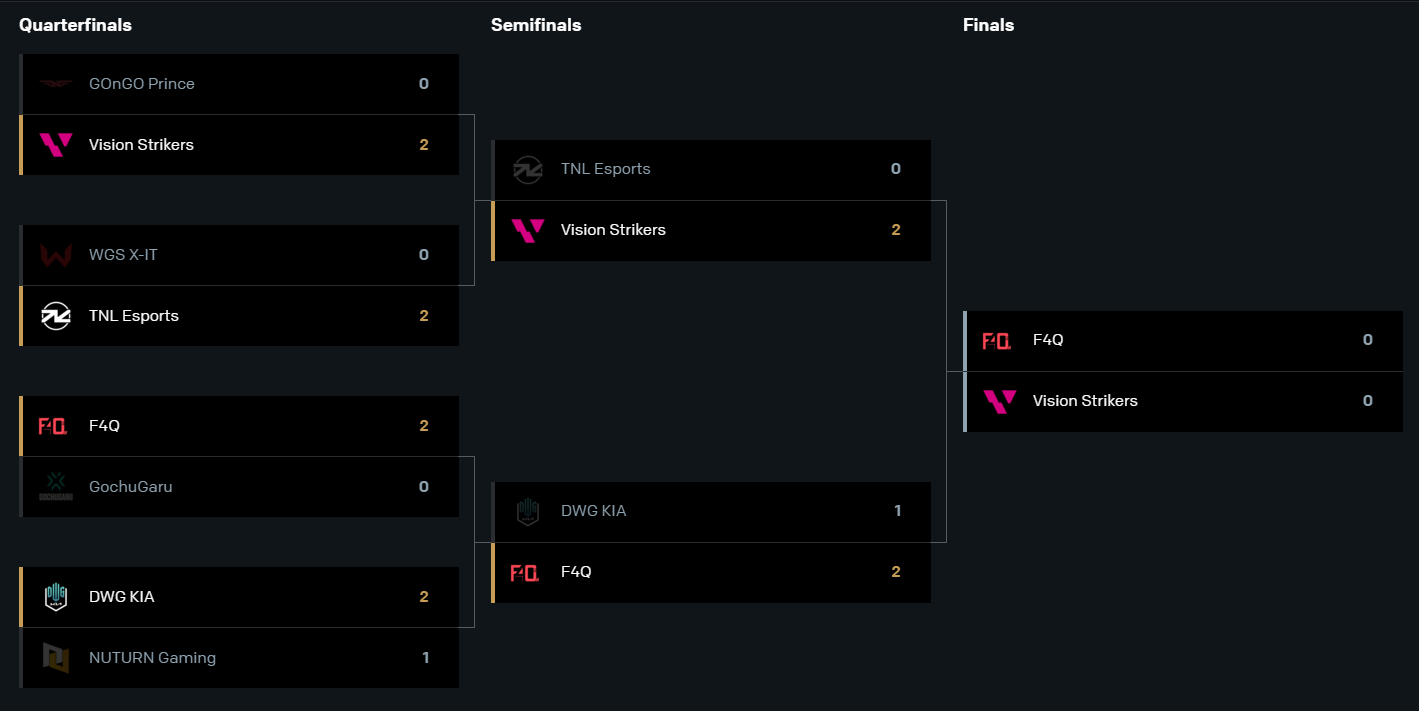
Task: Click the Semifinals round heading
Action: click(536, 25)
